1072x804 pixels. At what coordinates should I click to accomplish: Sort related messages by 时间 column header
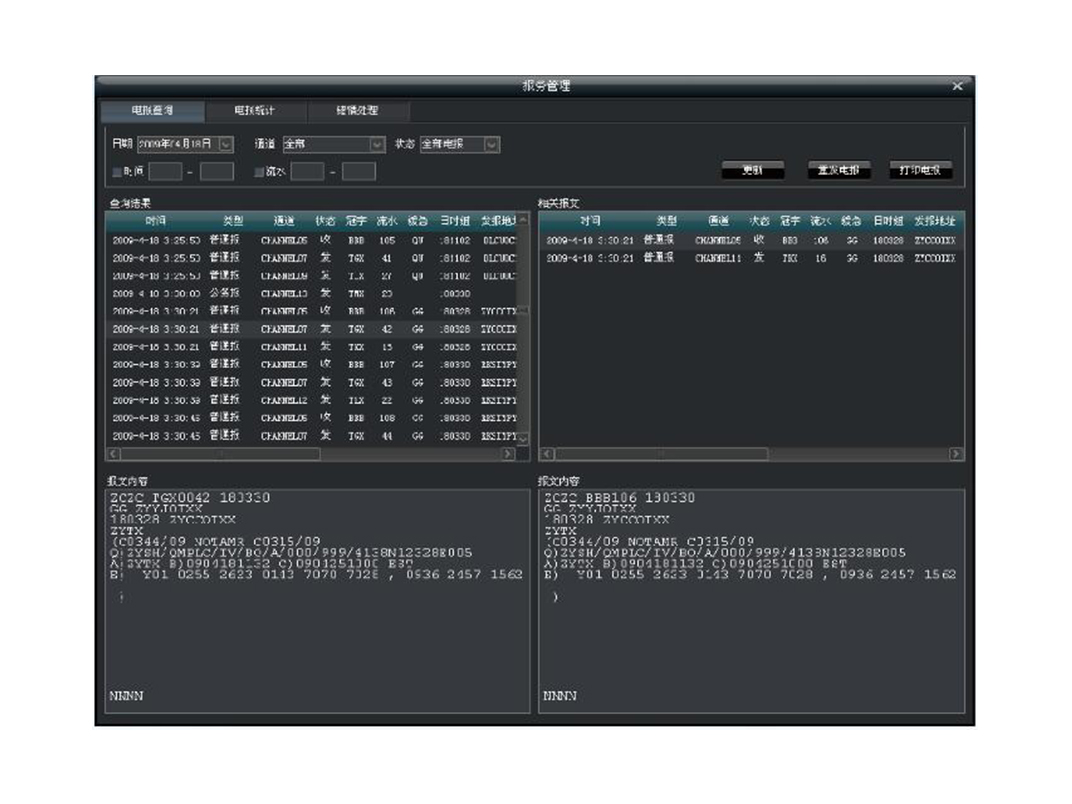[x=590, y=221]
